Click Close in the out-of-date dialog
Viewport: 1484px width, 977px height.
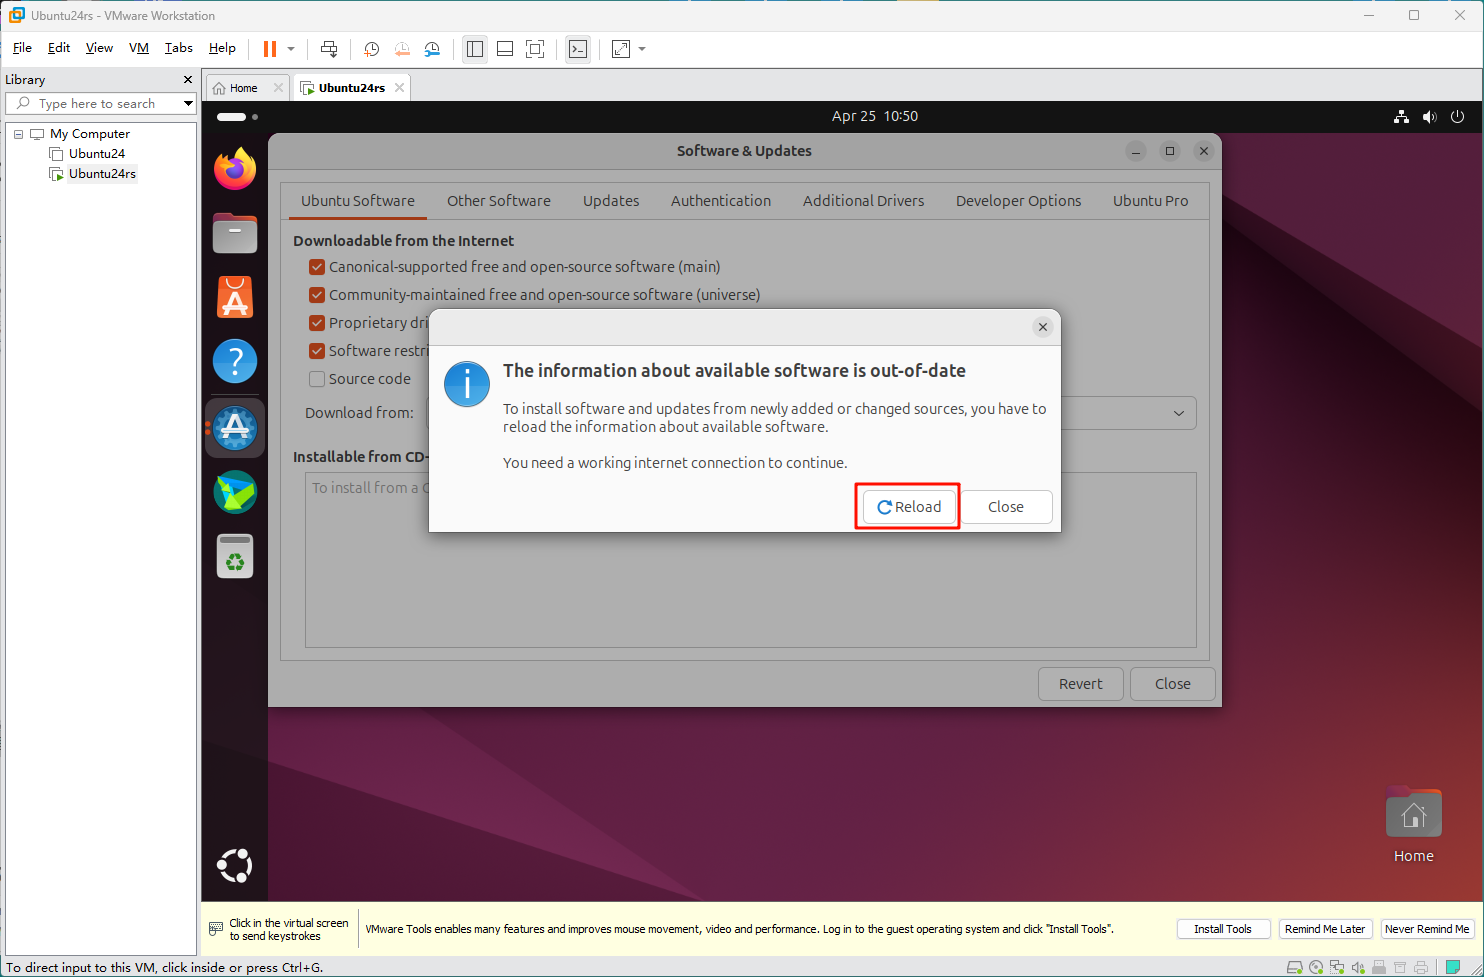tap(1006, 507)
